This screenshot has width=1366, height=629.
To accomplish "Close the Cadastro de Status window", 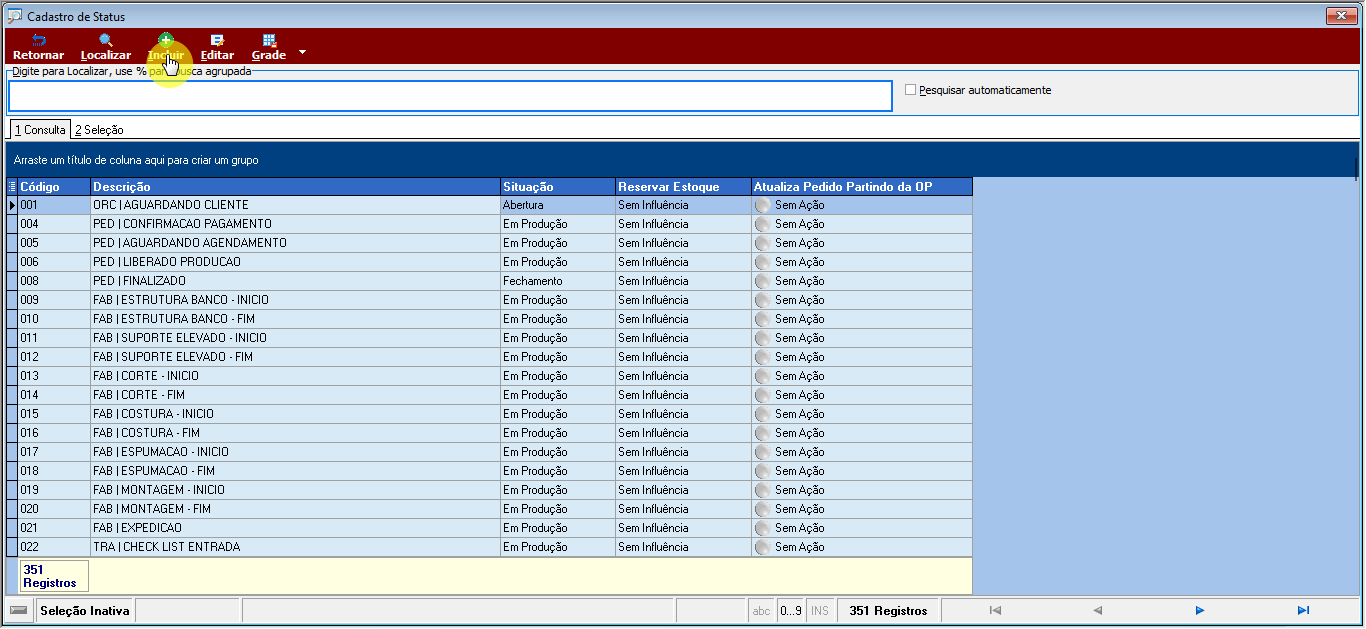I will pyautogui.click(x=1341, y=15).
